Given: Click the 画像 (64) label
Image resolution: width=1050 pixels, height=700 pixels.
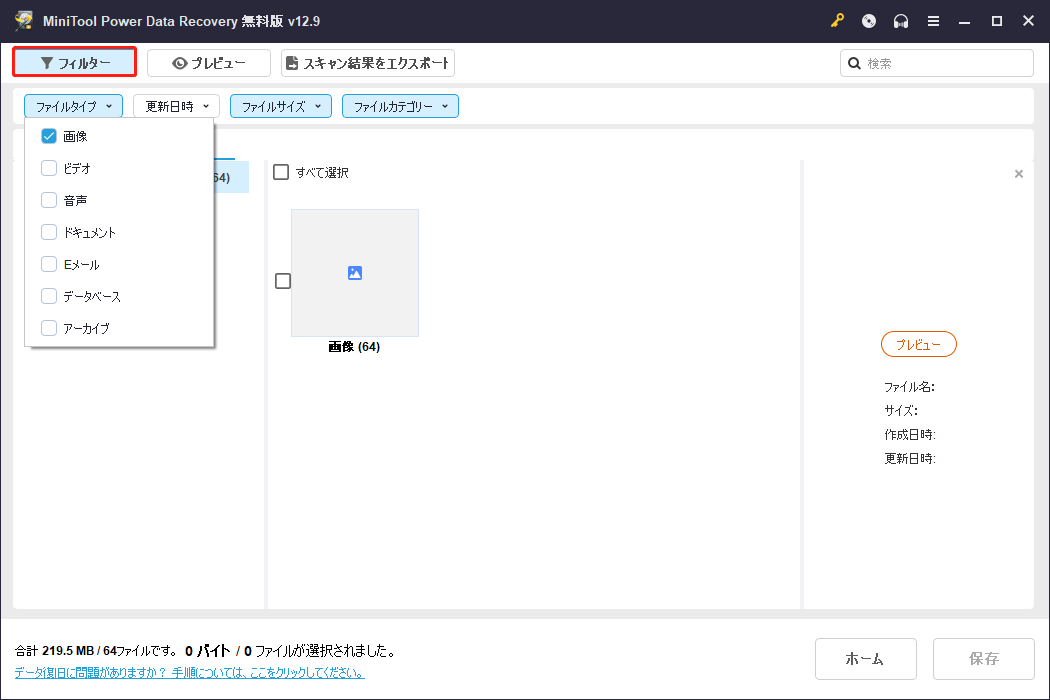Looking at the screenshot, I should coord(354,347).
